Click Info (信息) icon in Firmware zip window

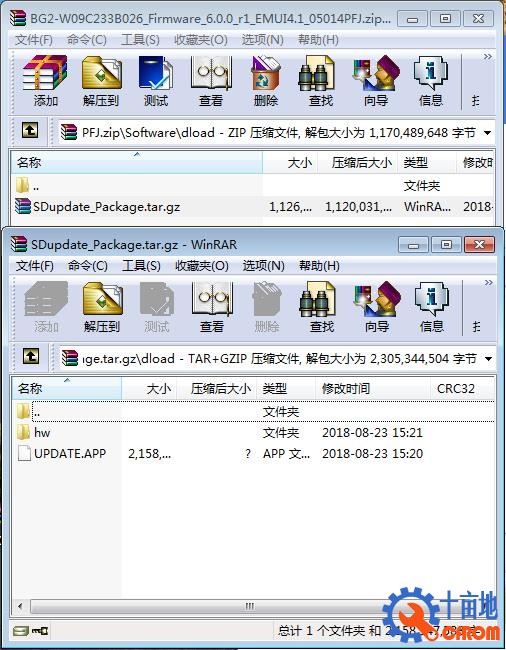[431, 81]
